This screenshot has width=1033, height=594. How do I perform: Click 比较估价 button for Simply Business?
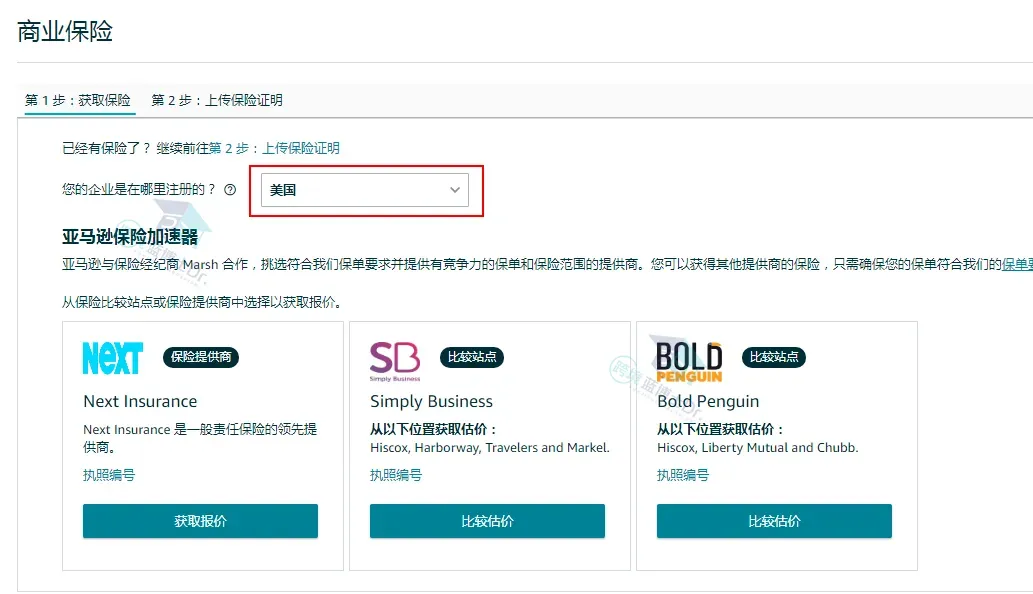tap(488, 521)
